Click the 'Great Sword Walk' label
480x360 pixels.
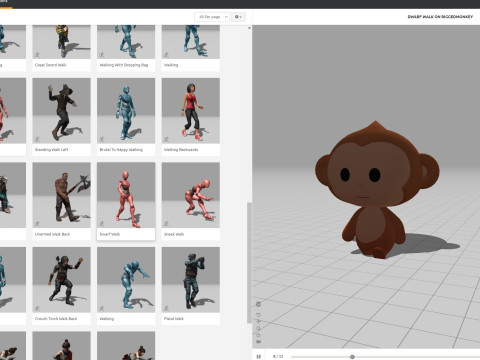point(51,65)
